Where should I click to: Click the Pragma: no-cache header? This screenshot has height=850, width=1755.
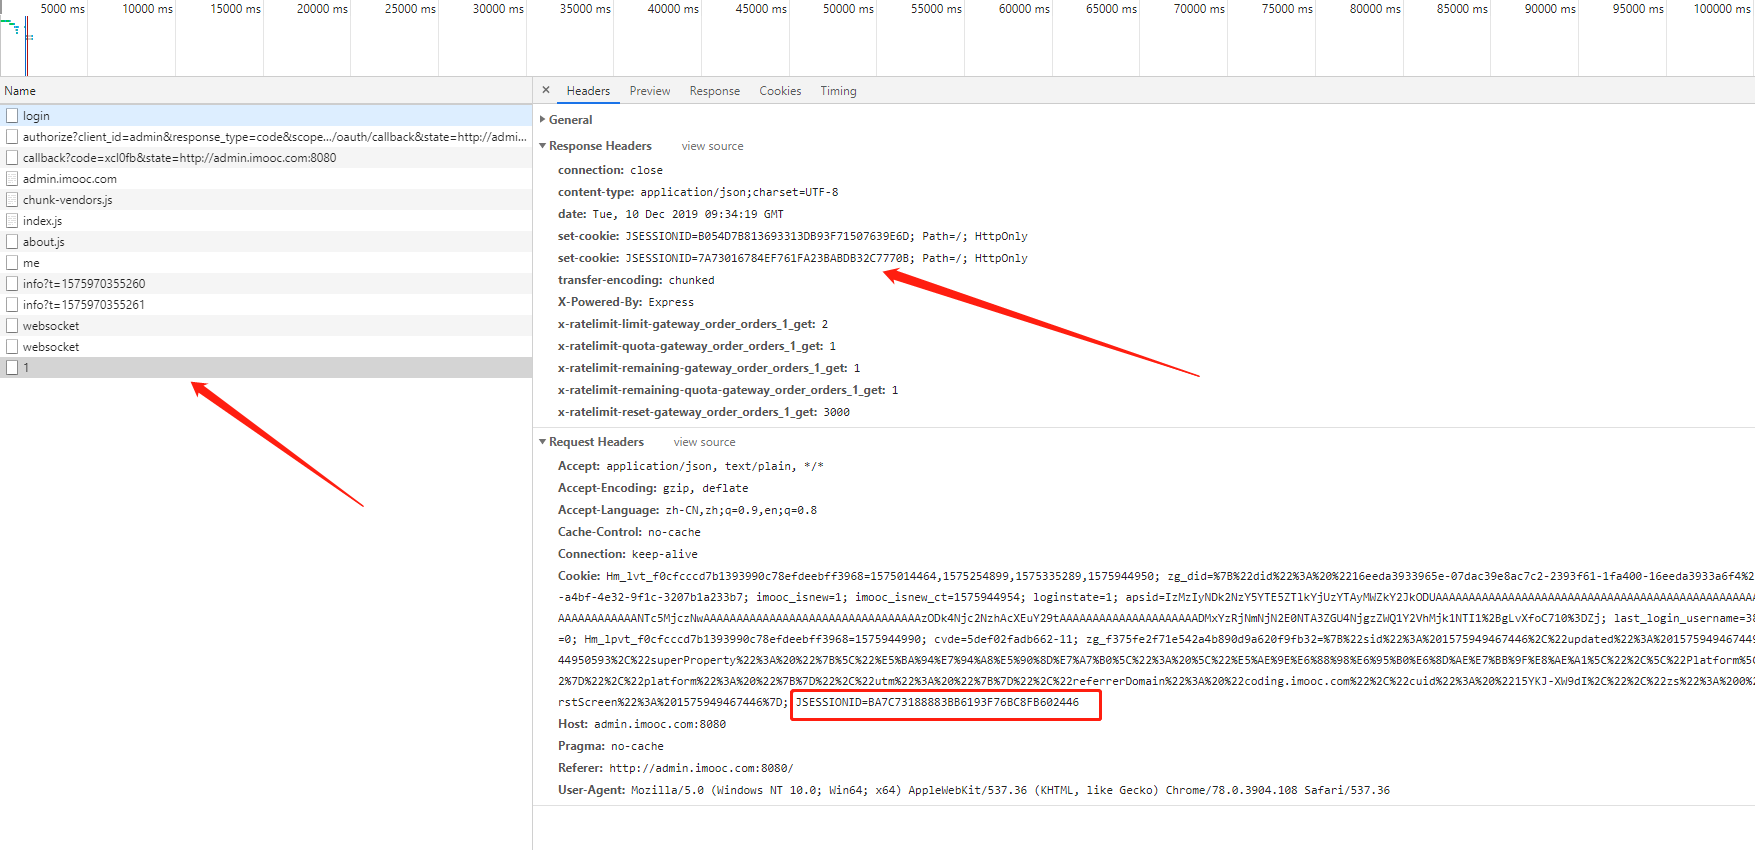(x=610, y=746)
